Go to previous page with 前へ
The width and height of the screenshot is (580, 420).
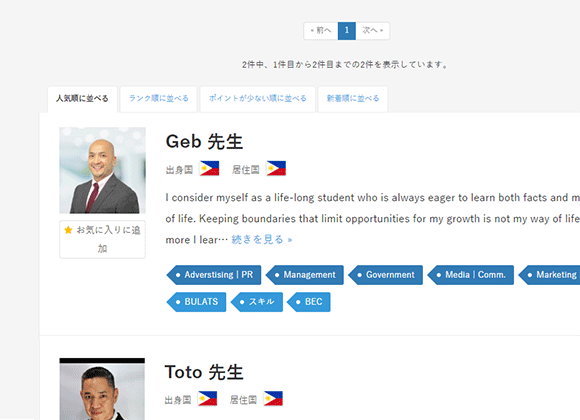(321, 31)
